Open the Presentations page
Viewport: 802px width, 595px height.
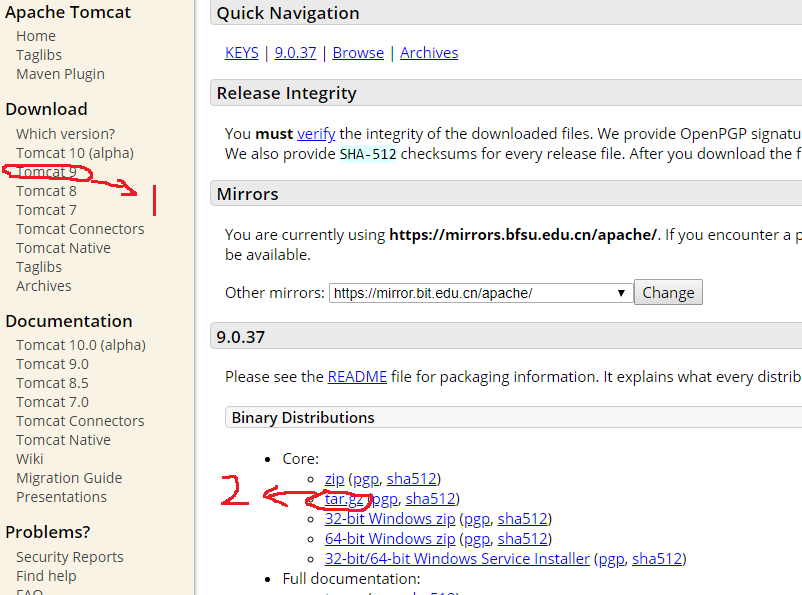(x=61, y=497)
